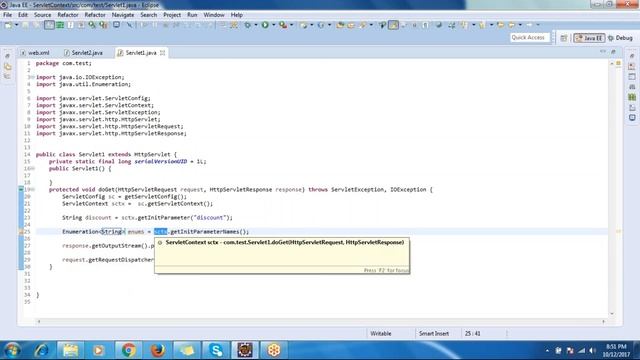Viewport: 640px width, 360px height.
Task: Open the External Tools dropdown arrow
Action: coord(291,25)
